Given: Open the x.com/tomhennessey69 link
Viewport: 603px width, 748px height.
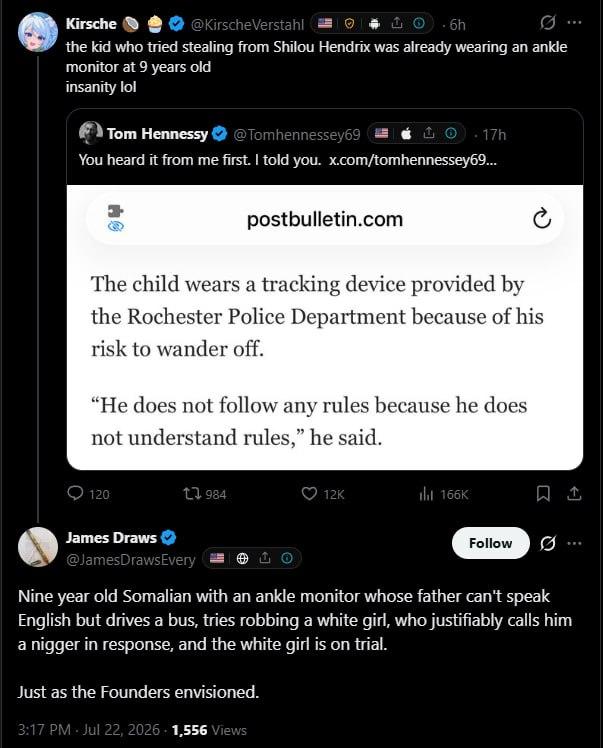Looking at the screenshot, I should (413, 160).
